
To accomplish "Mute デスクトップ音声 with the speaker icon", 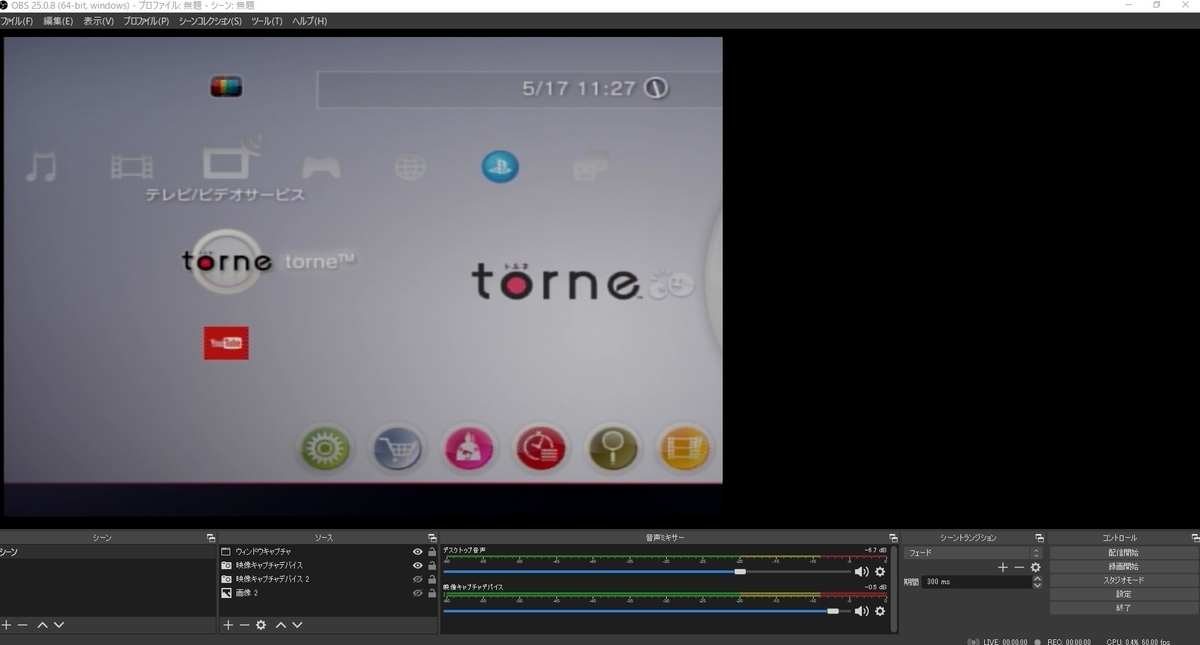I will (861, 572).
